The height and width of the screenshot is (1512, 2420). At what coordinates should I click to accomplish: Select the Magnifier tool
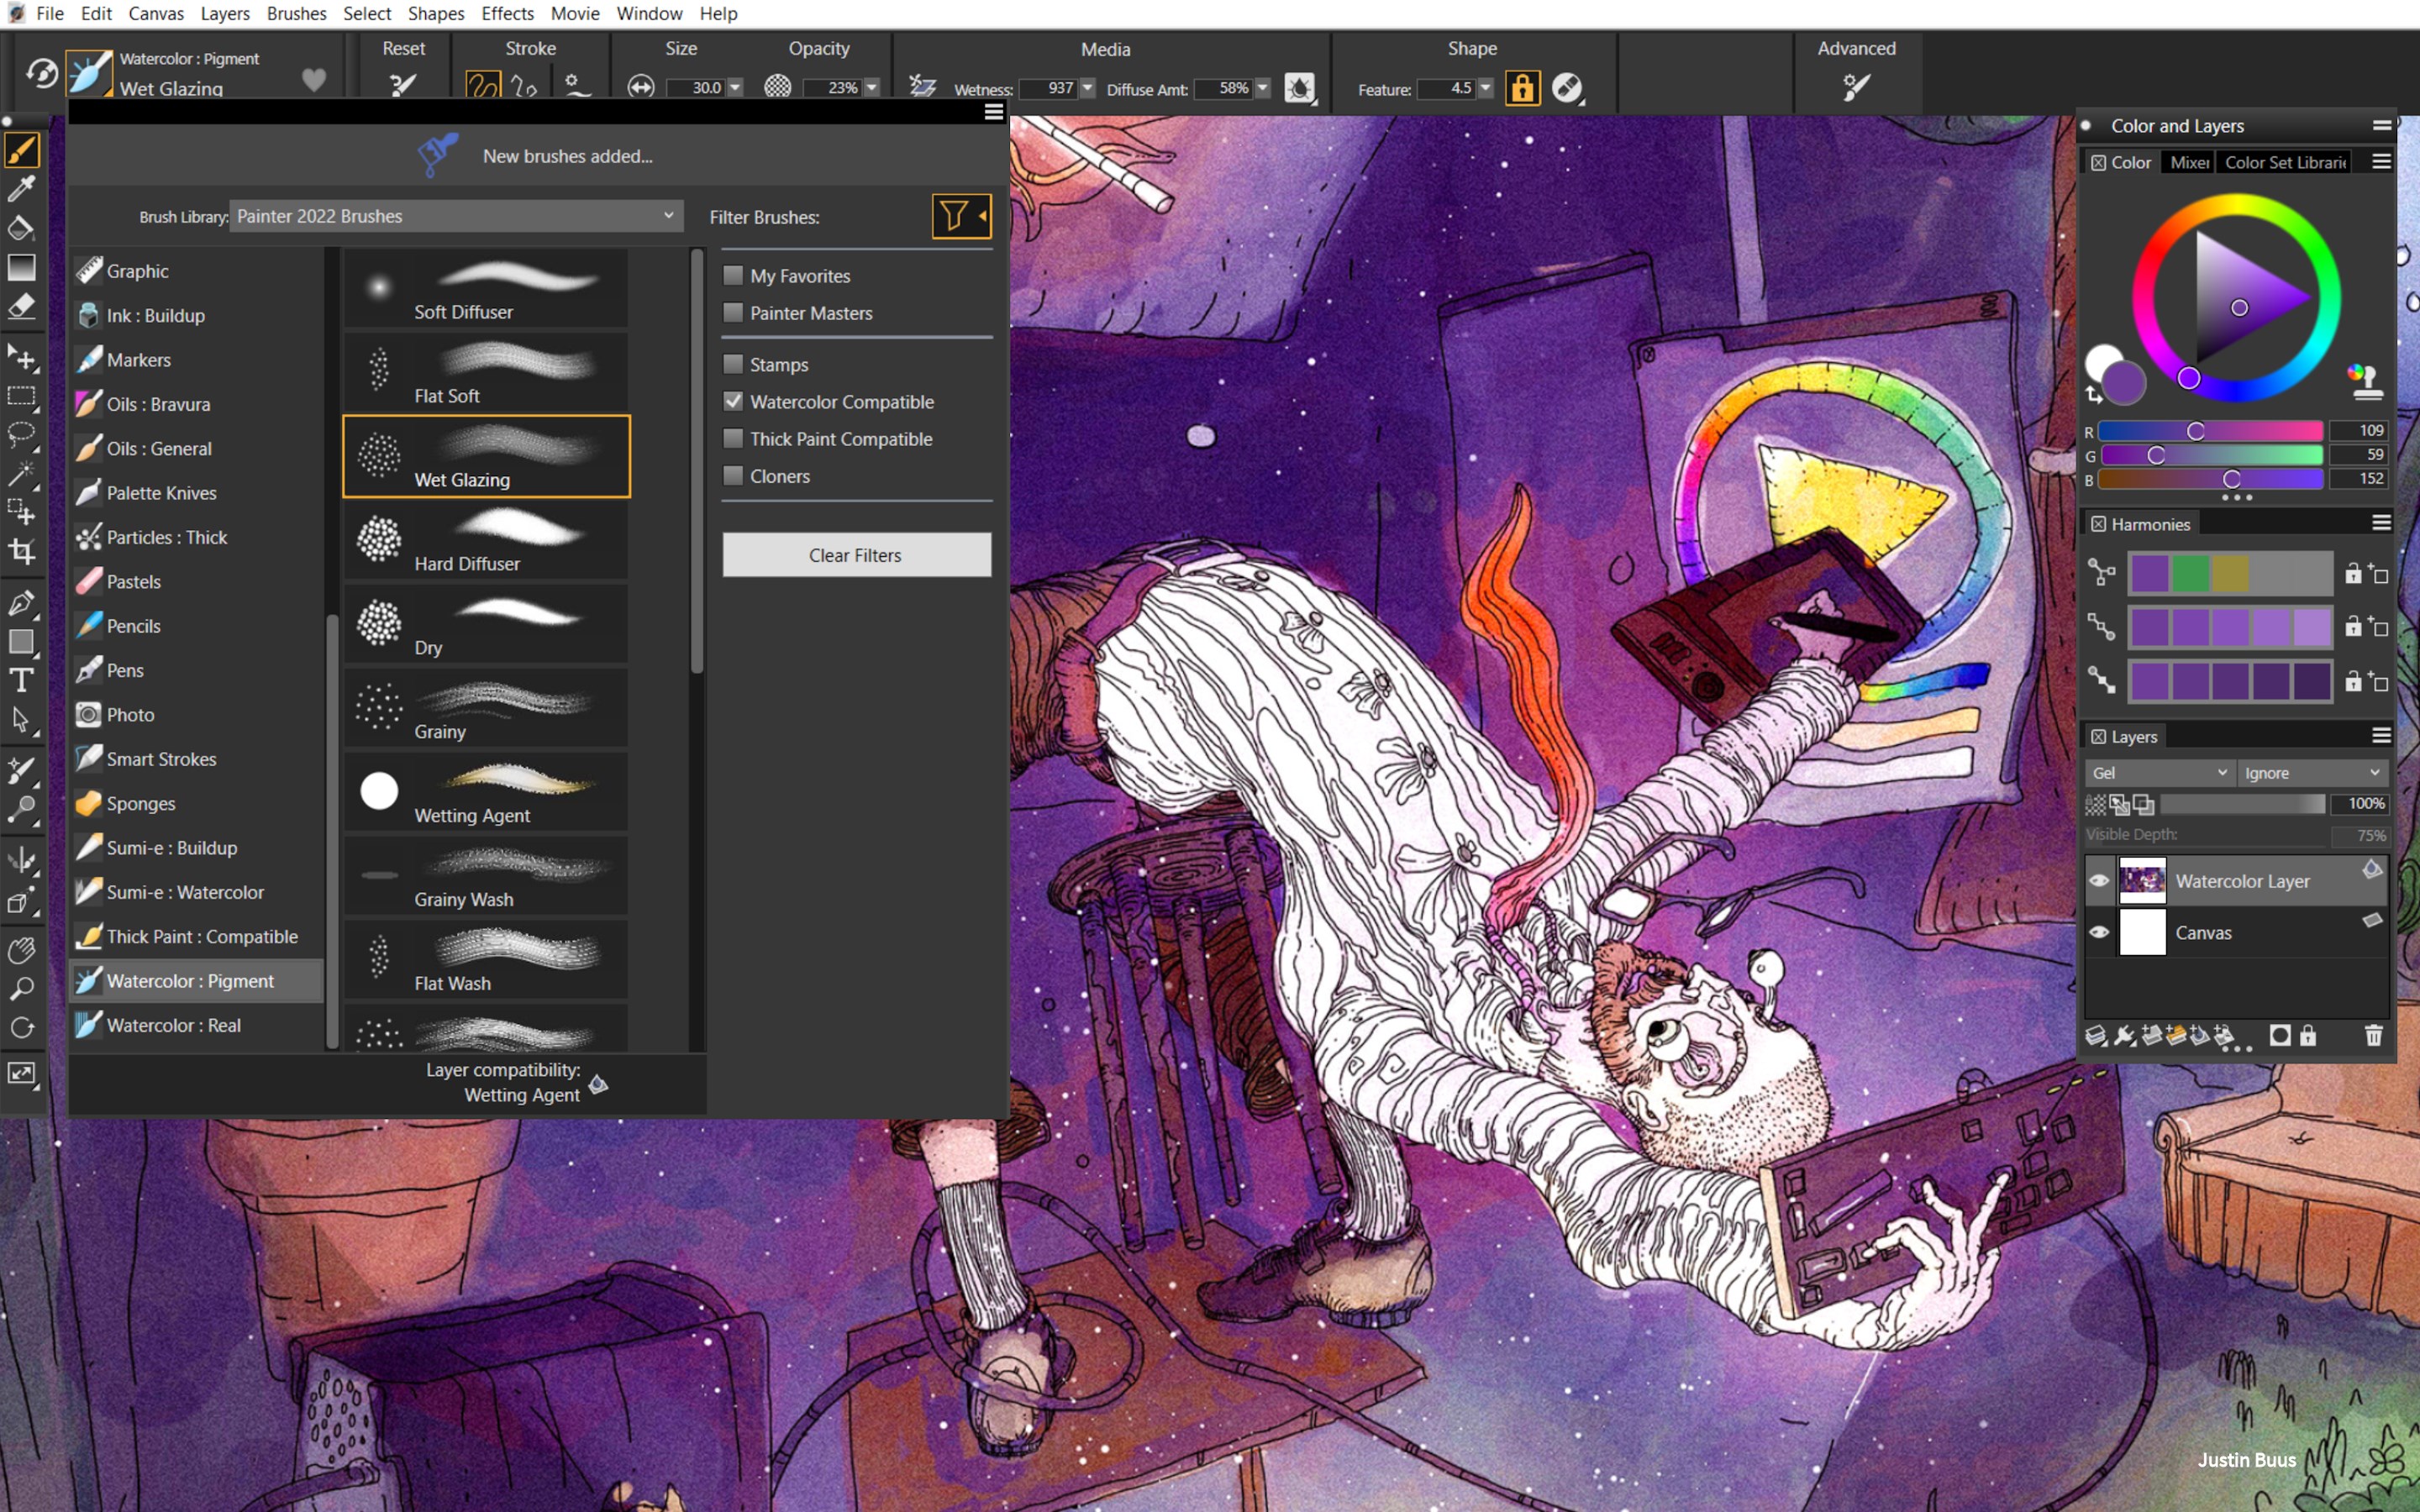[x=22, y=989]
